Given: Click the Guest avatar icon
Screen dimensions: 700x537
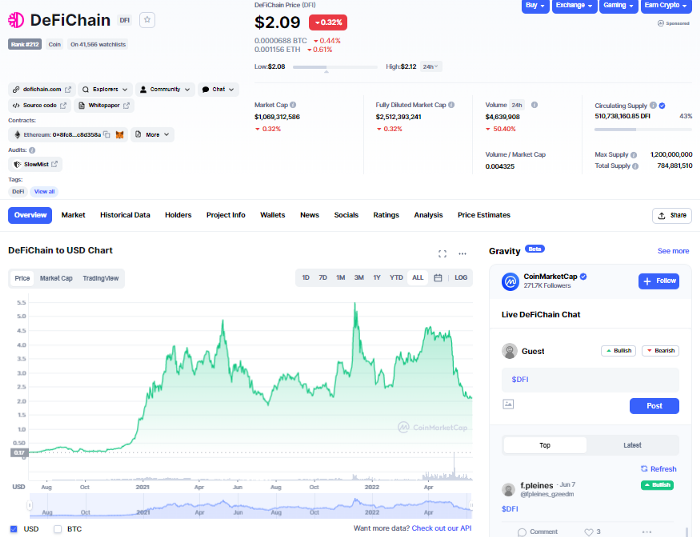Looking at the screenshot, I should (x=509, y=351).
